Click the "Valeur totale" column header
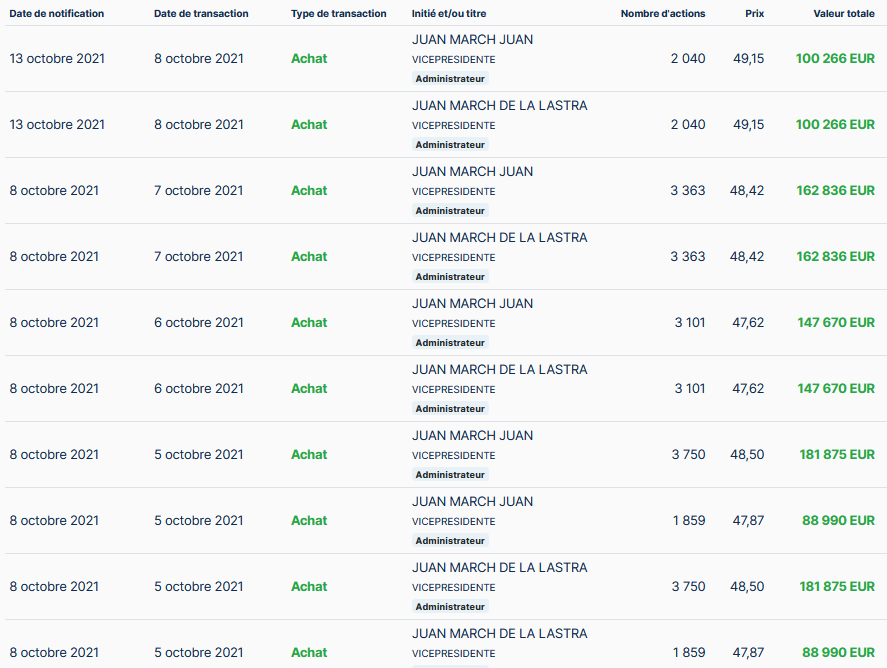Screen dimensions: 887x668 pyautogui.click(x=844, y=14)
